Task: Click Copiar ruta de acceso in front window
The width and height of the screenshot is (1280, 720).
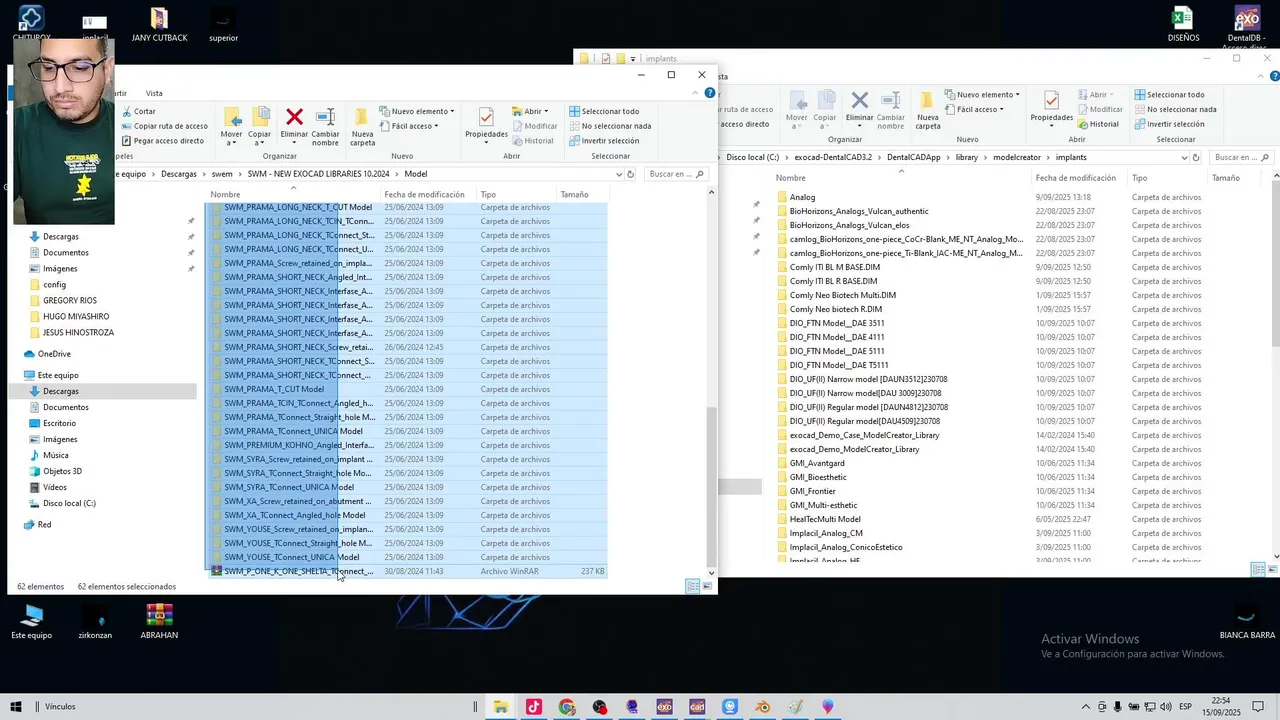Action: tap(164, 126)
